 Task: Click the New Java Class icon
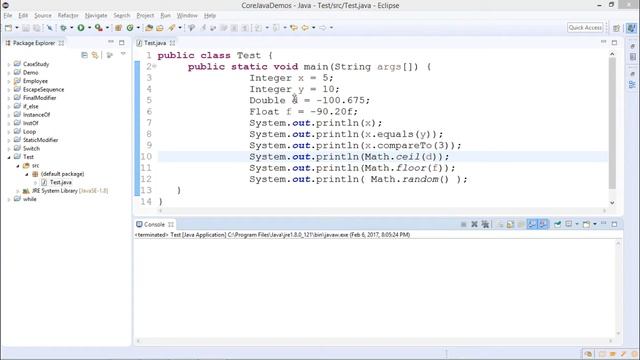click(x=130, y=28)
